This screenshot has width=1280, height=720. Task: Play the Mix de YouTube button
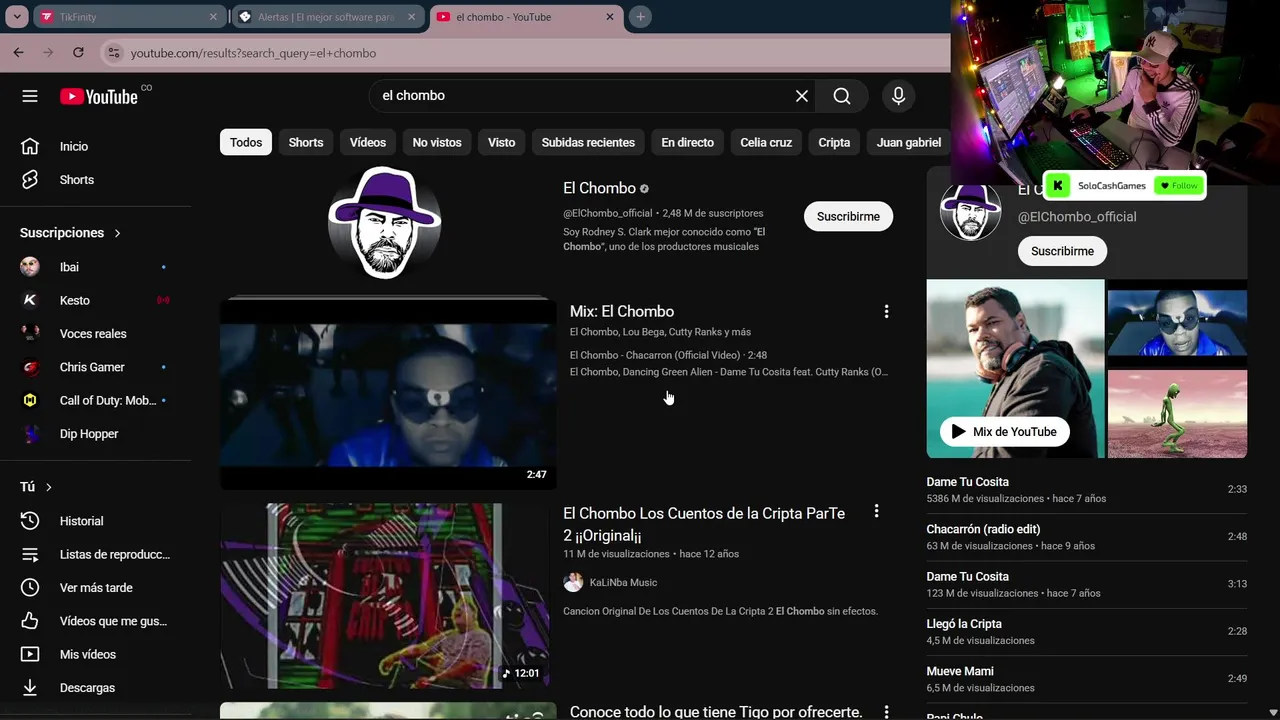pyautogui.click(x=1005, y=432)
